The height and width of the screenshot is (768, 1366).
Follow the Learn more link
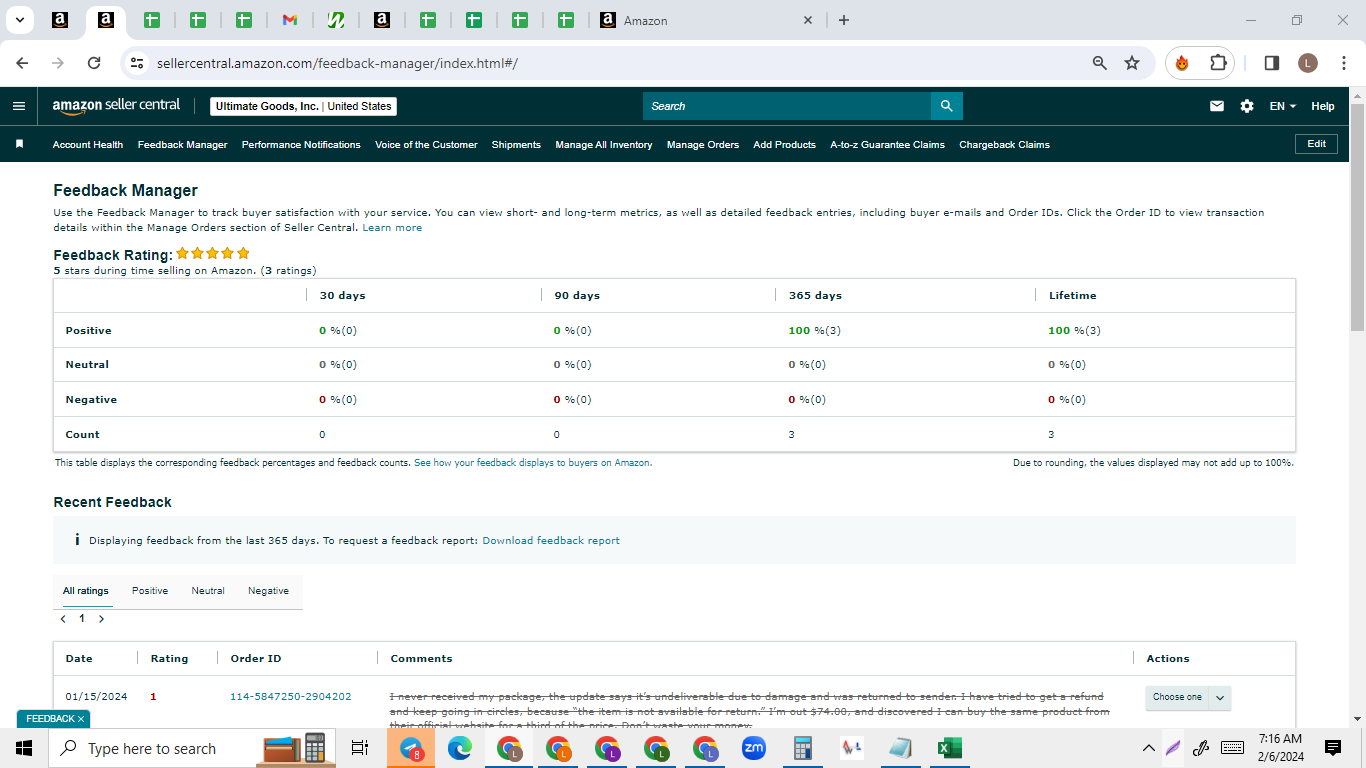(392, 227)
